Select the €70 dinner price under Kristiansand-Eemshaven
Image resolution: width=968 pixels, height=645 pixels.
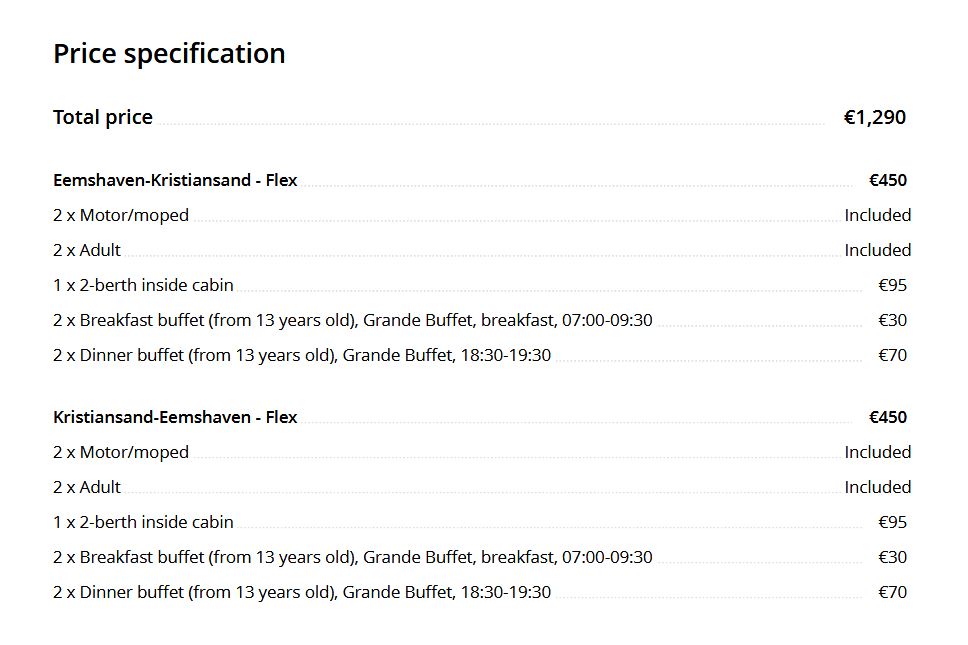pyautogui.click(x=892, y=593)
